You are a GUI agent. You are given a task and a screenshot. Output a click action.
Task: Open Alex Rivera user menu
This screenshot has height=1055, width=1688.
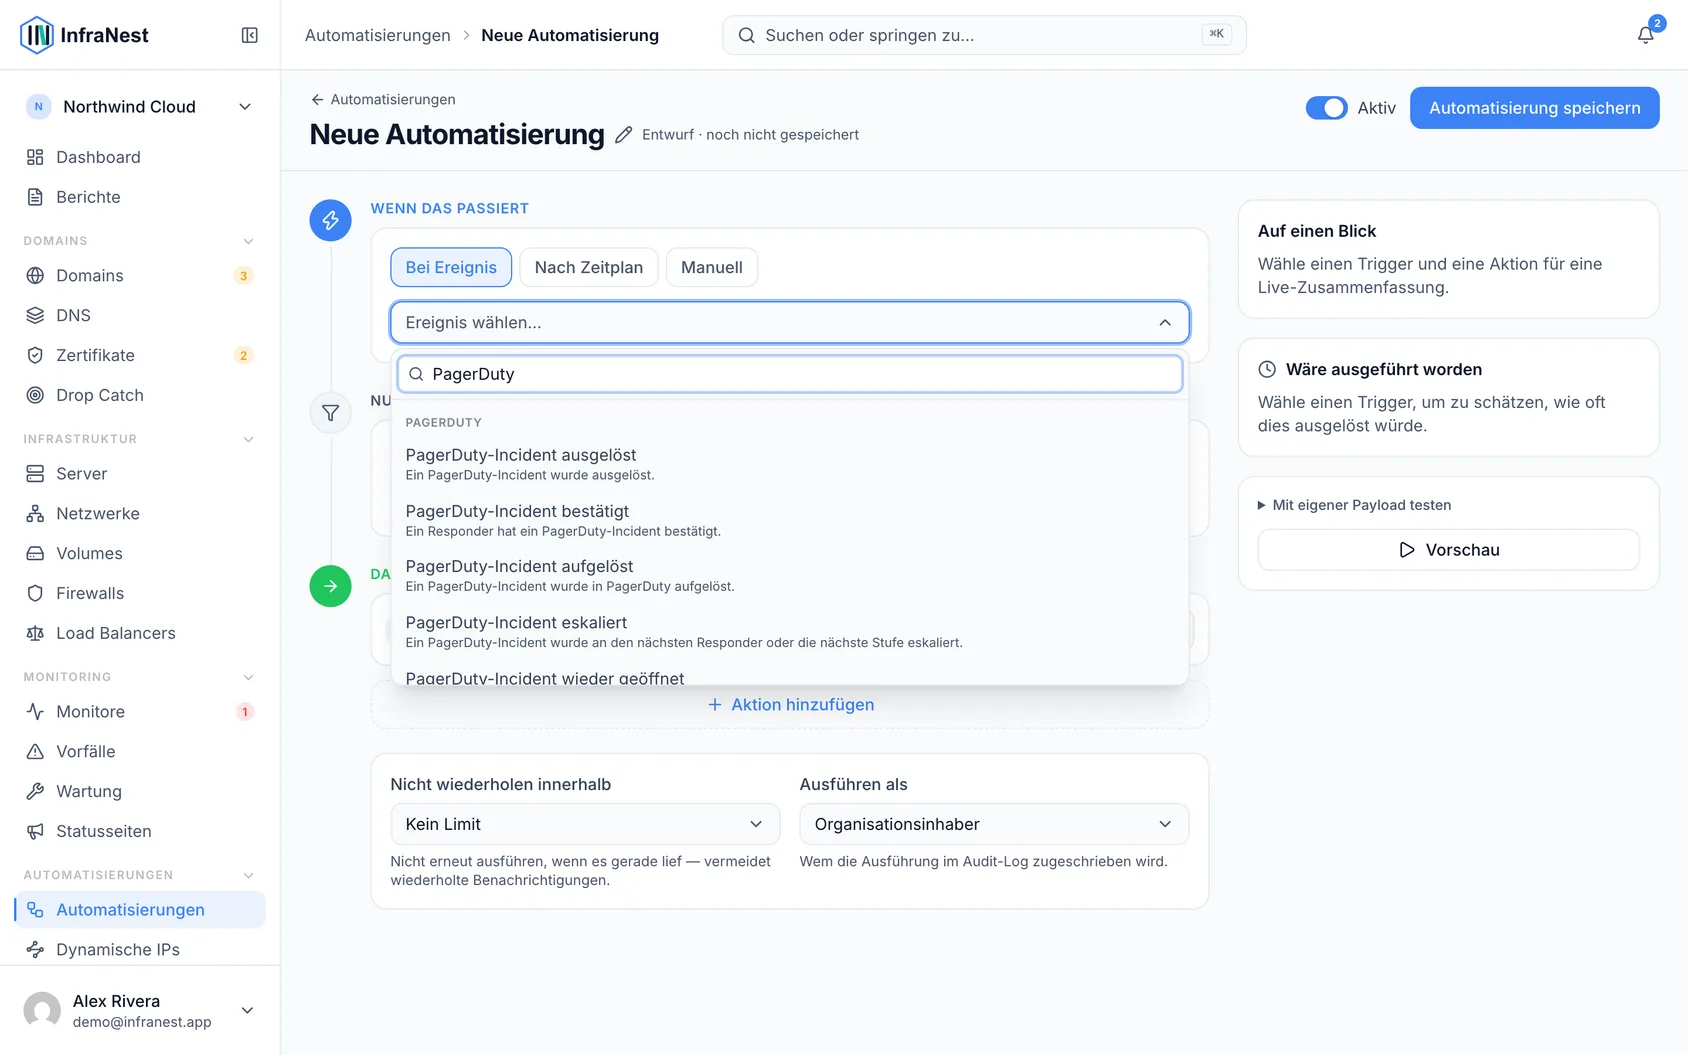click(139, 1010)
